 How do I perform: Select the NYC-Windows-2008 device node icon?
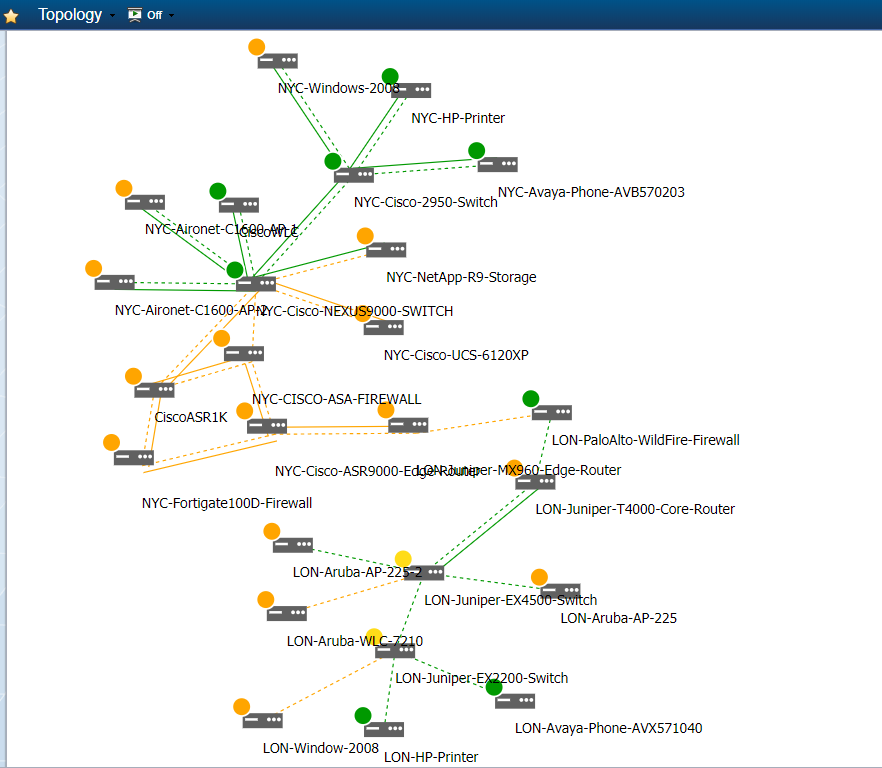click(277, 61)
